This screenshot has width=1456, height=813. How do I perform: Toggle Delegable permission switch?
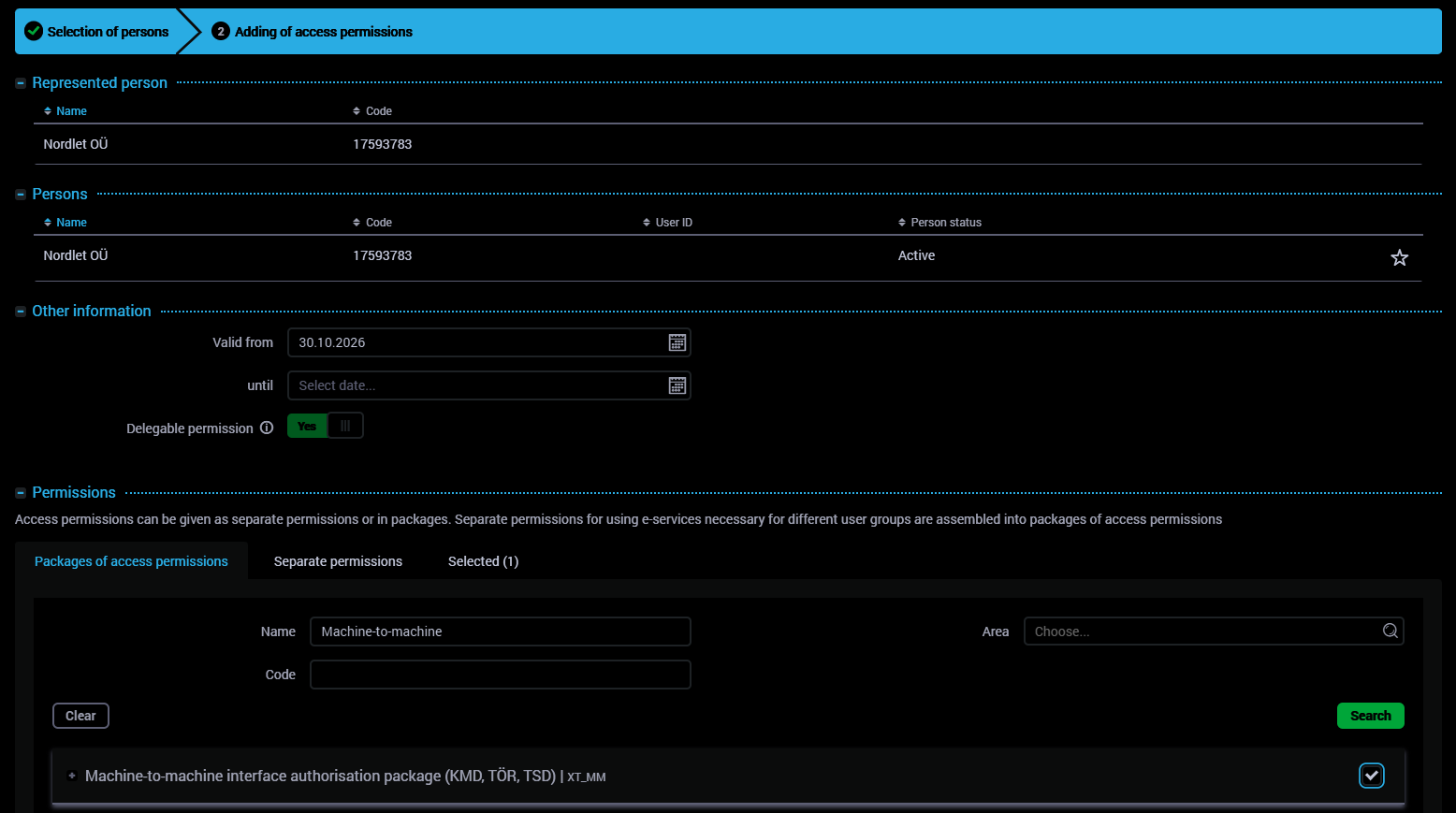click(325, 426)
